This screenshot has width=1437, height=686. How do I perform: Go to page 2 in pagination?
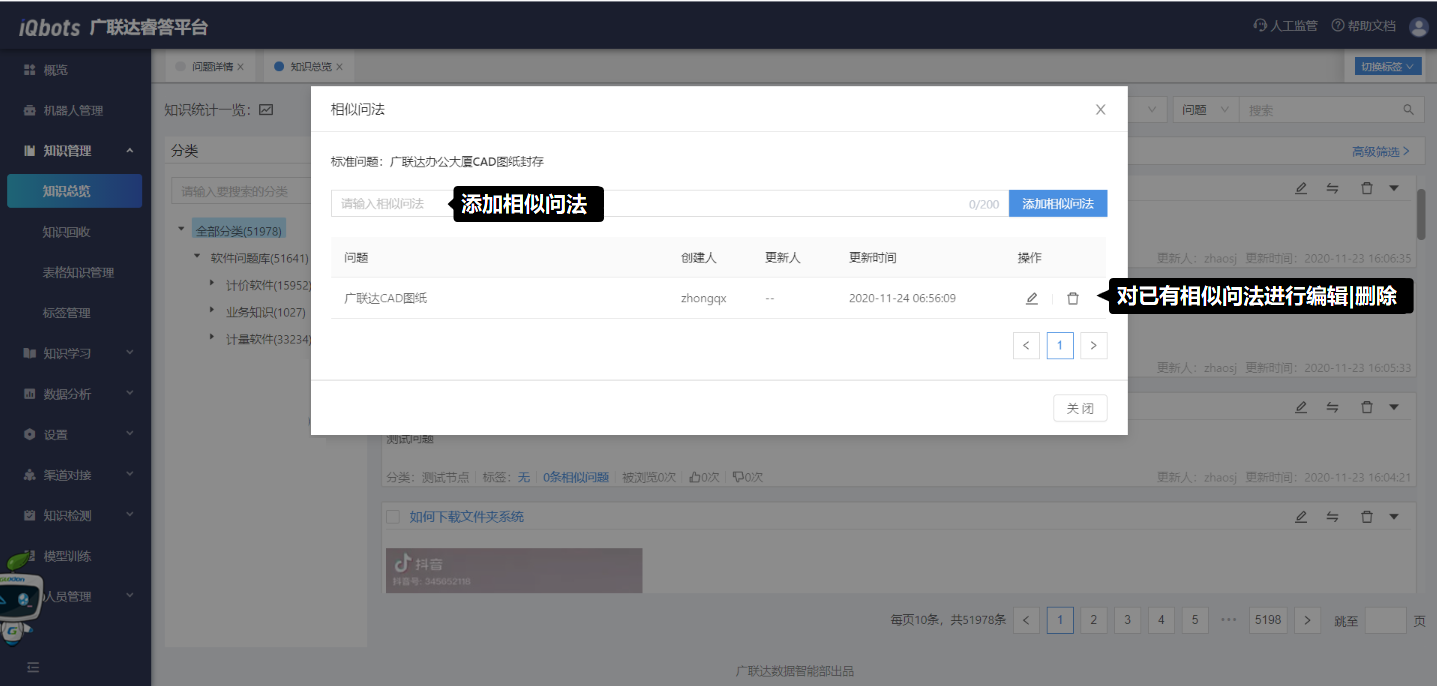coord(1093,620)
